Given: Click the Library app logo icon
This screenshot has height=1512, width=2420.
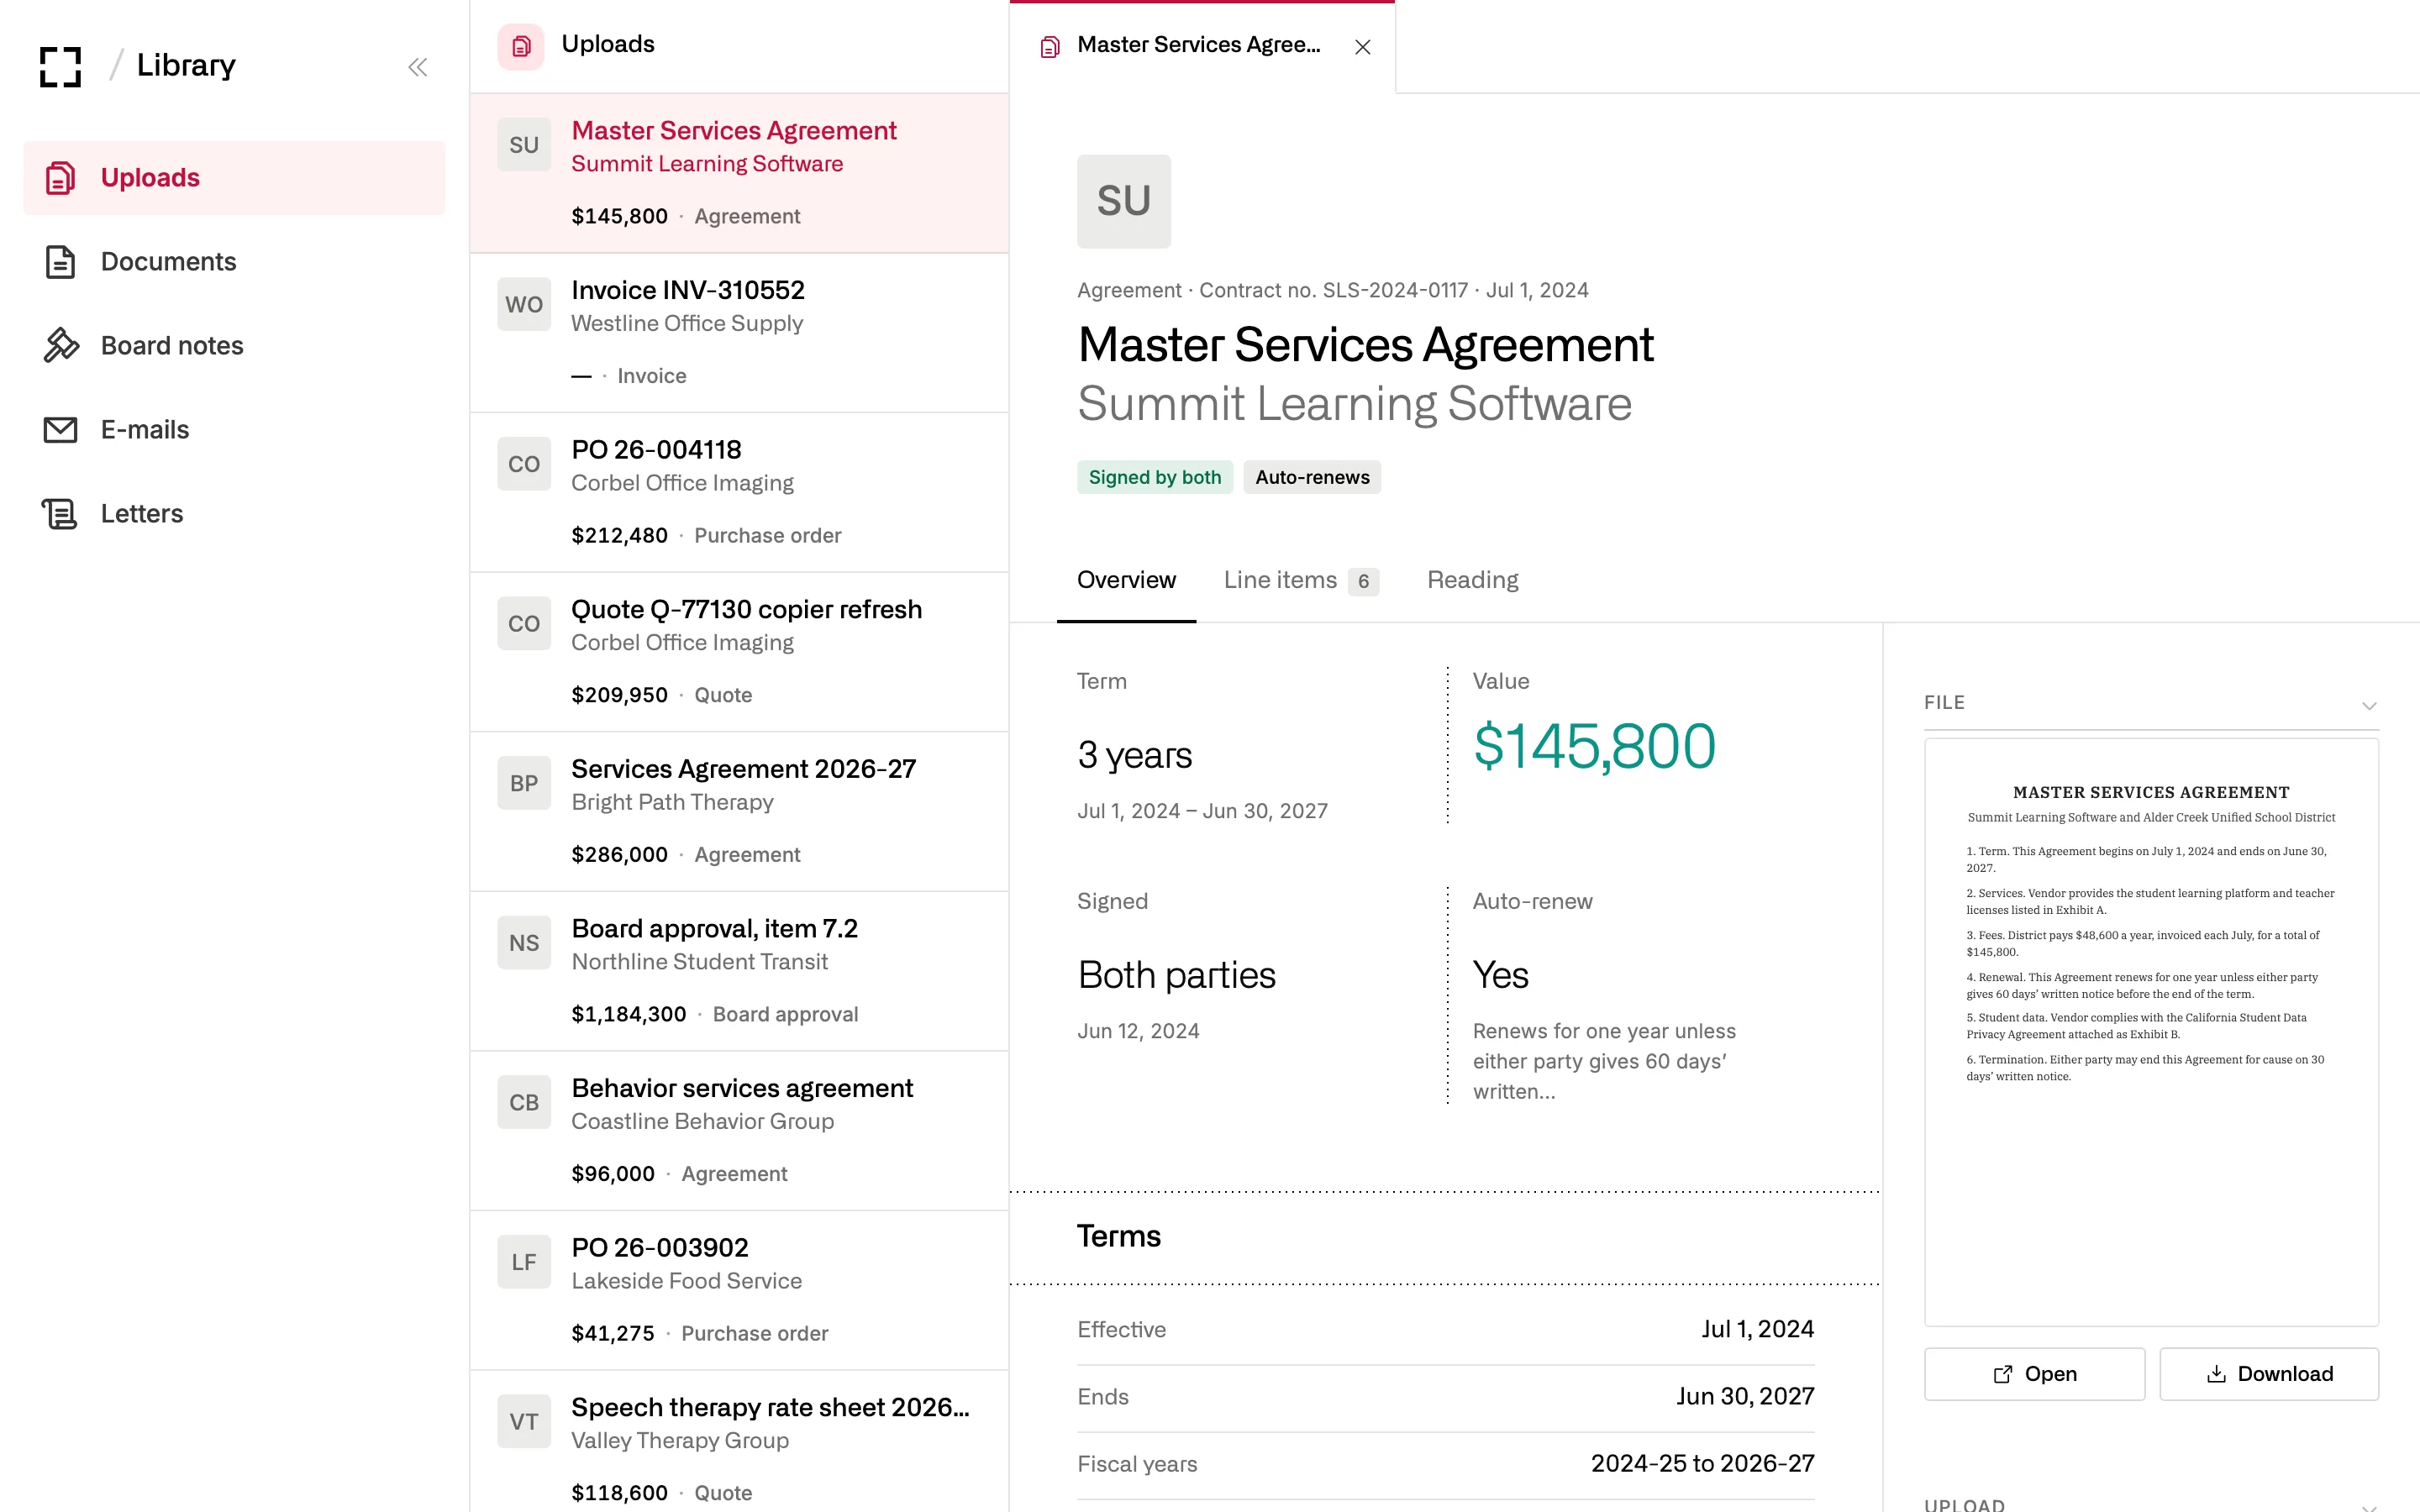Looking at the screenshot, I should [60, 66].
